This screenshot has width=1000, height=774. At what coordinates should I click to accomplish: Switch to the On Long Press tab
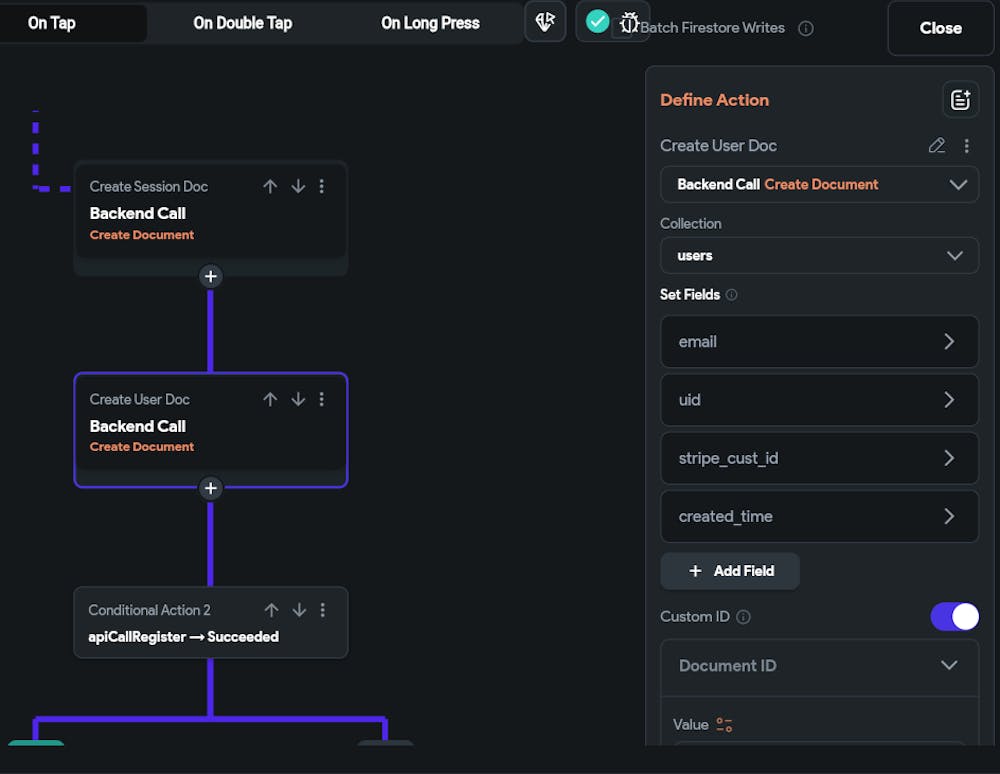[430, 23]
